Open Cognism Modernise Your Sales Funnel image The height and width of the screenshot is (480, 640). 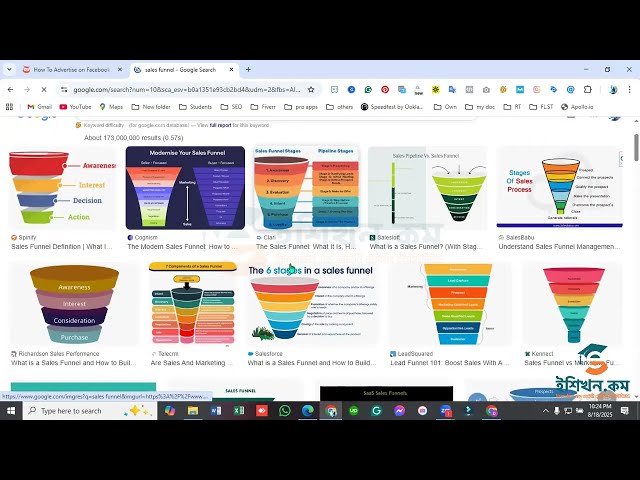tap(185, 188)
